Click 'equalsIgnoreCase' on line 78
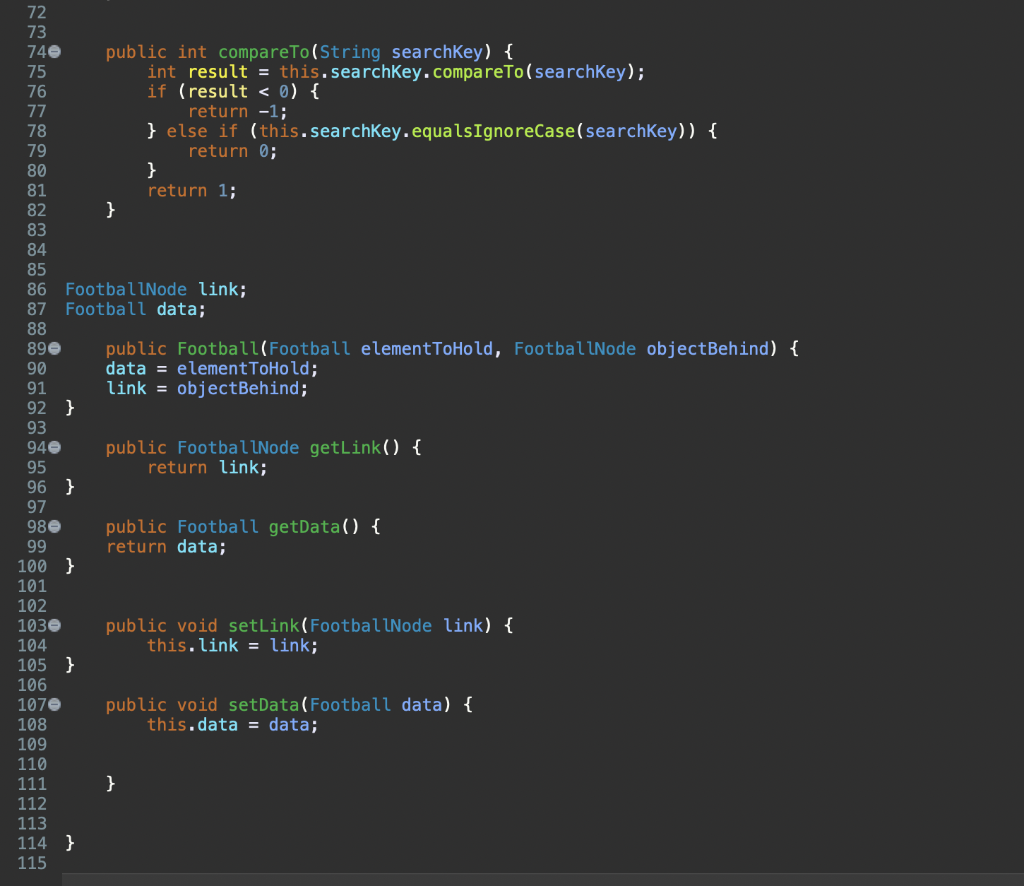The width and height of the screenshot is (1024, 886). (x=493, y=131)
